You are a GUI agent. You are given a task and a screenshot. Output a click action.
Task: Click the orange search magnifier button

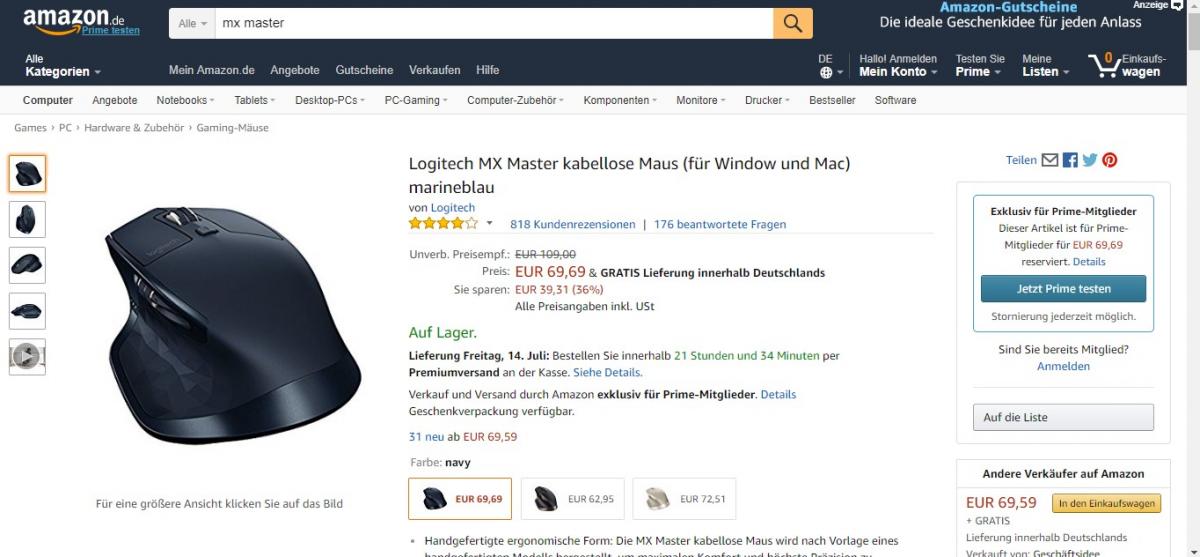[x=793, y=23]
